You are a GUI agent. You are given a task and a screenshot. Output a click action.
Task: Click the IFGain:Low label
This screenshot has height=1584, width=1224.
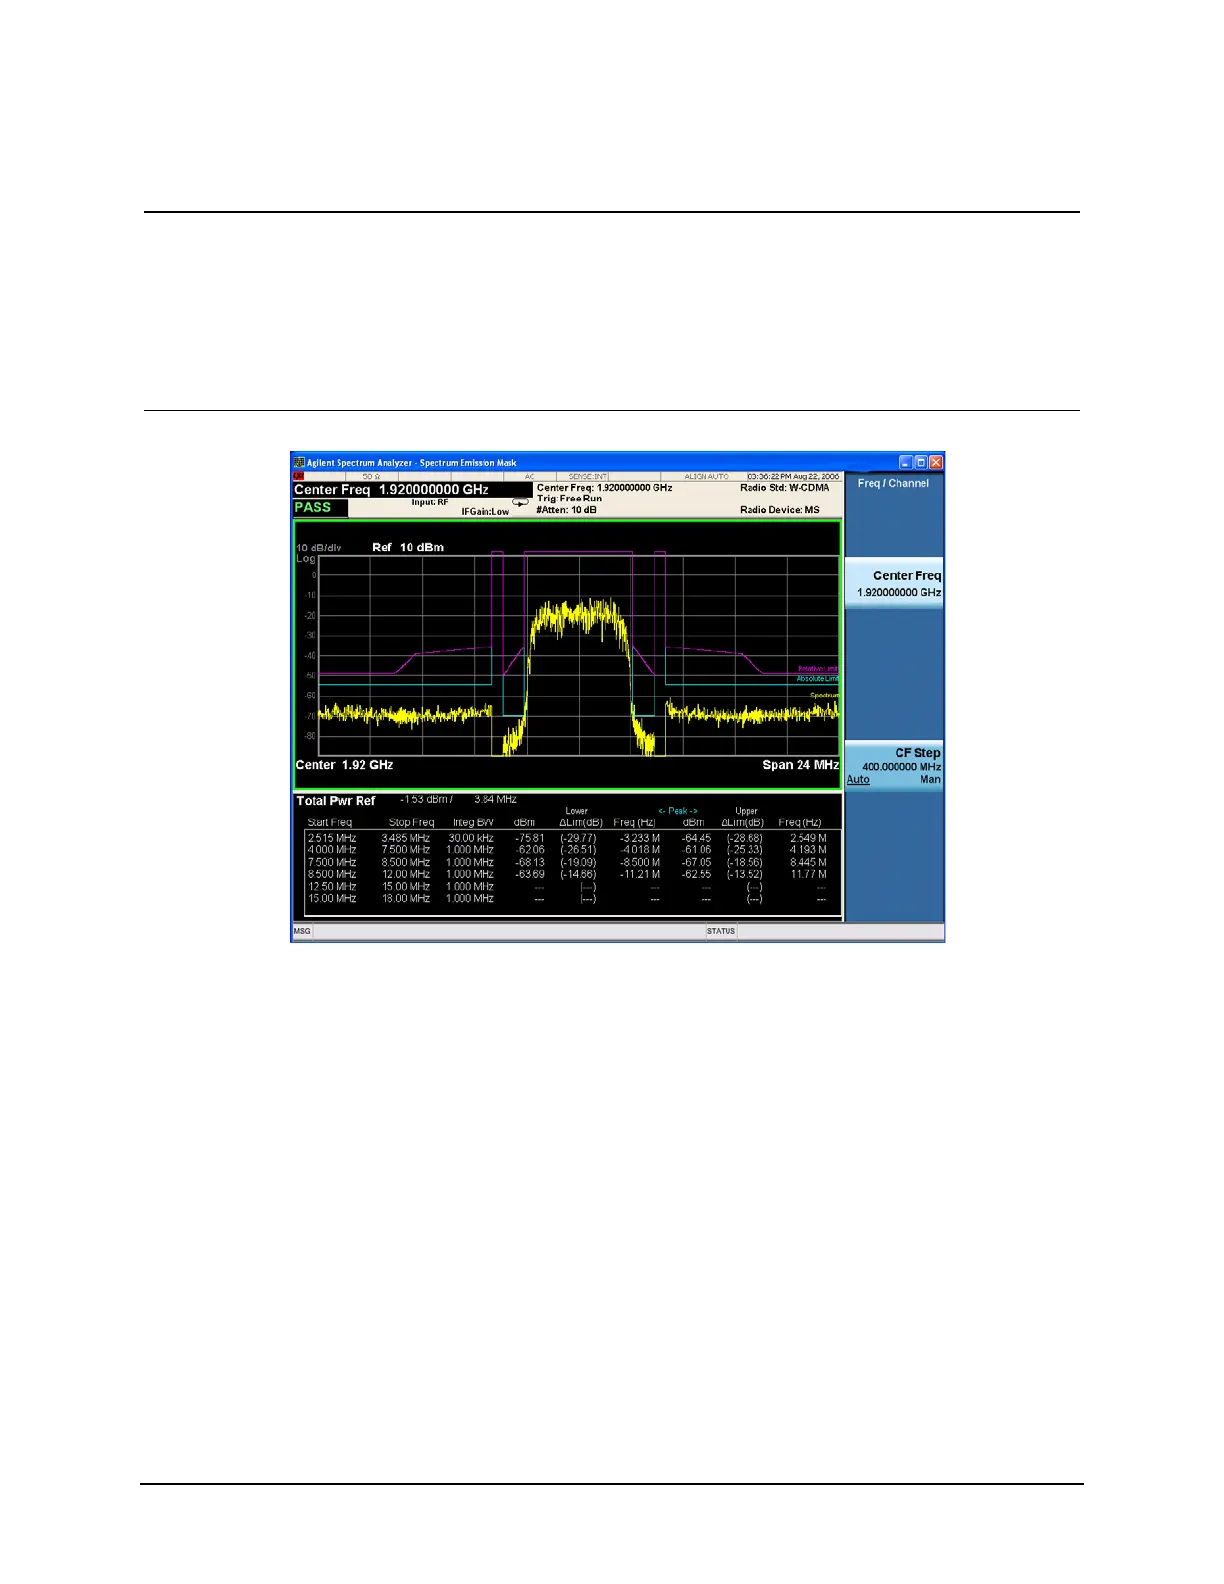click(x=485, y=512)
